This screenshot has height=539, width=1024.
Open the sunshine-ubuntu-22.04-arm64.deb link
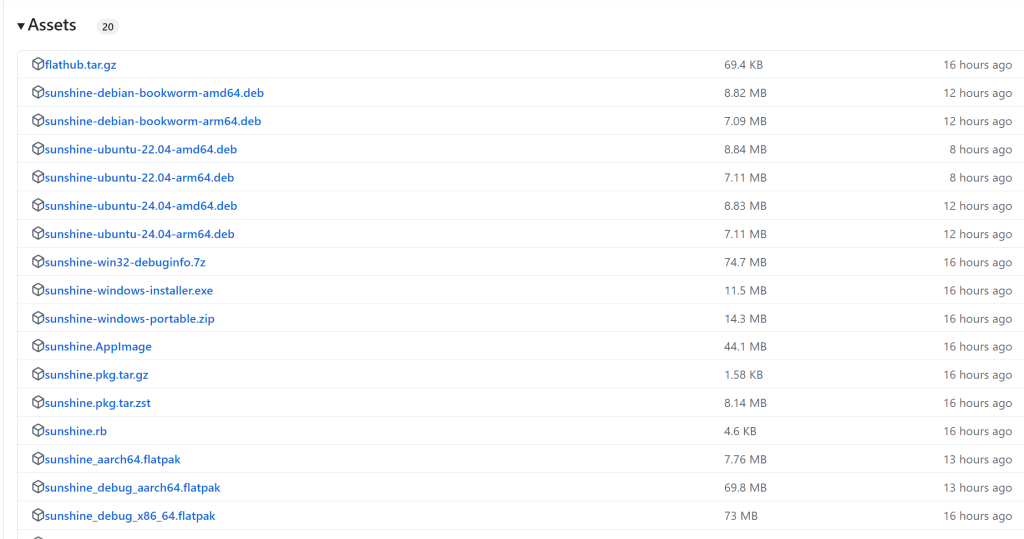[139, 178]
